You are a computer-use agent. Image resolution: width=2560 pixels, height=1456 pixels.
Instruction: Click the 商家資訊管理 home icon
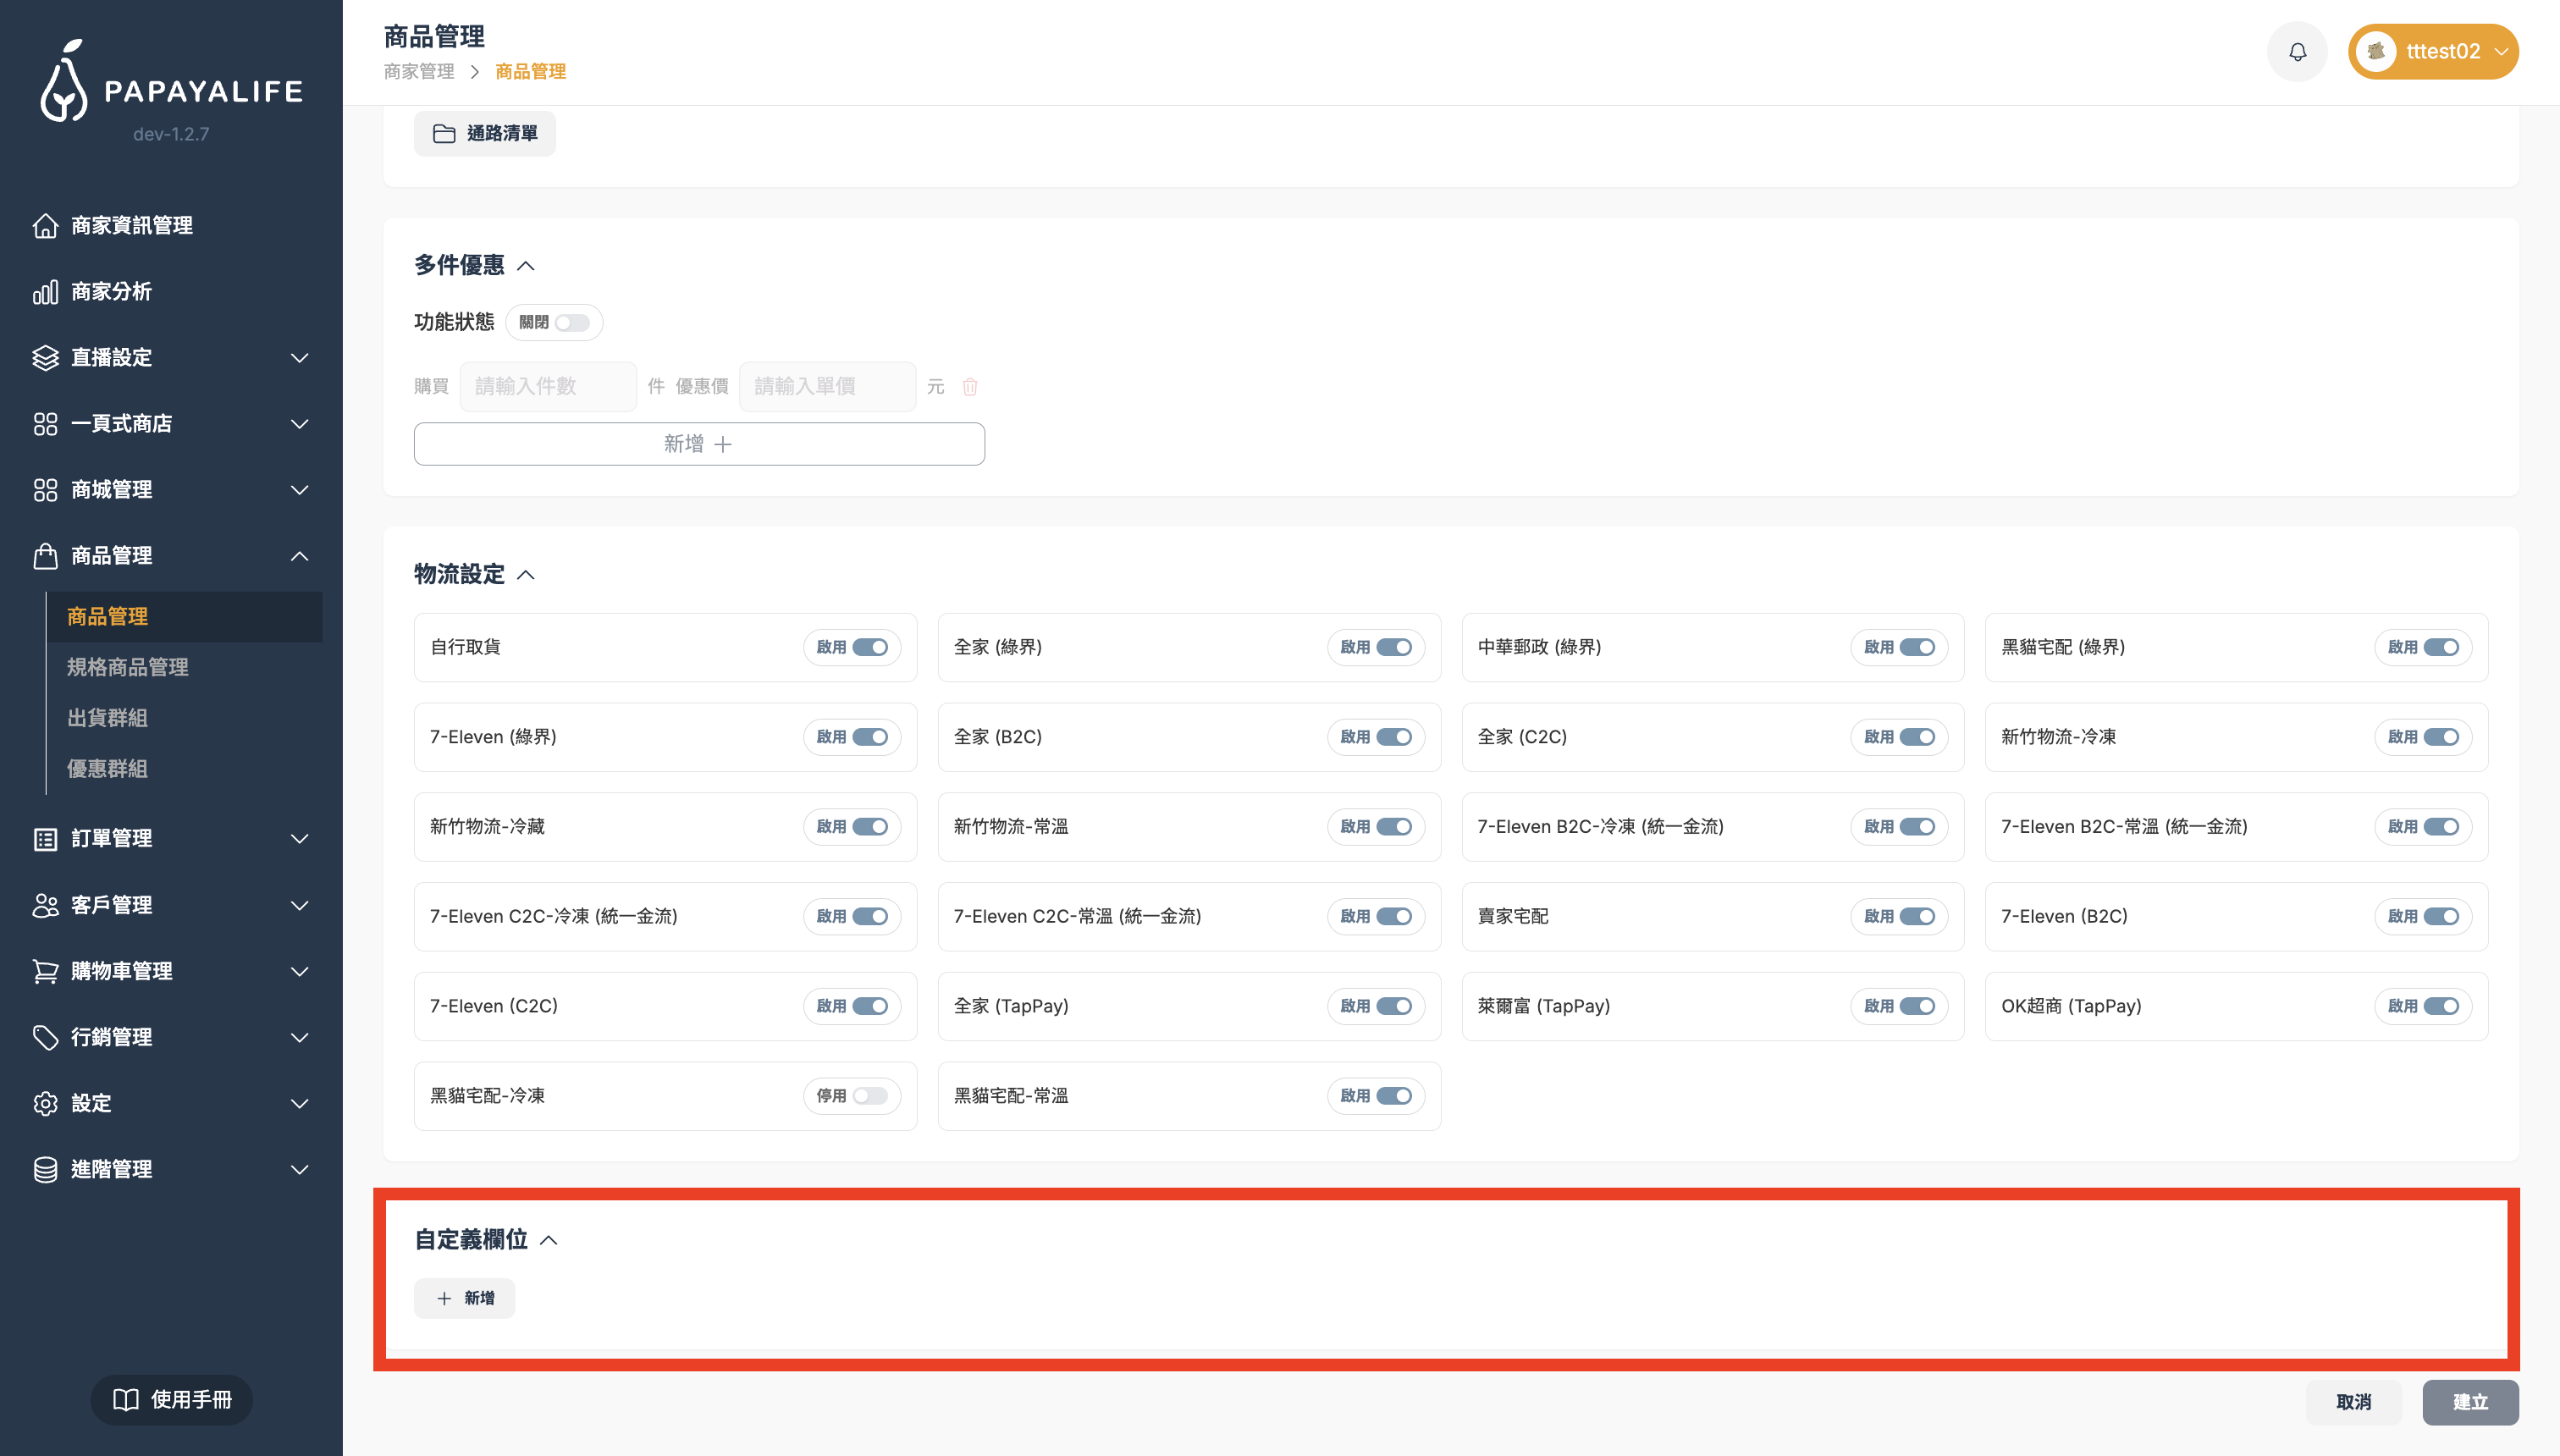(x=45, y=226)
